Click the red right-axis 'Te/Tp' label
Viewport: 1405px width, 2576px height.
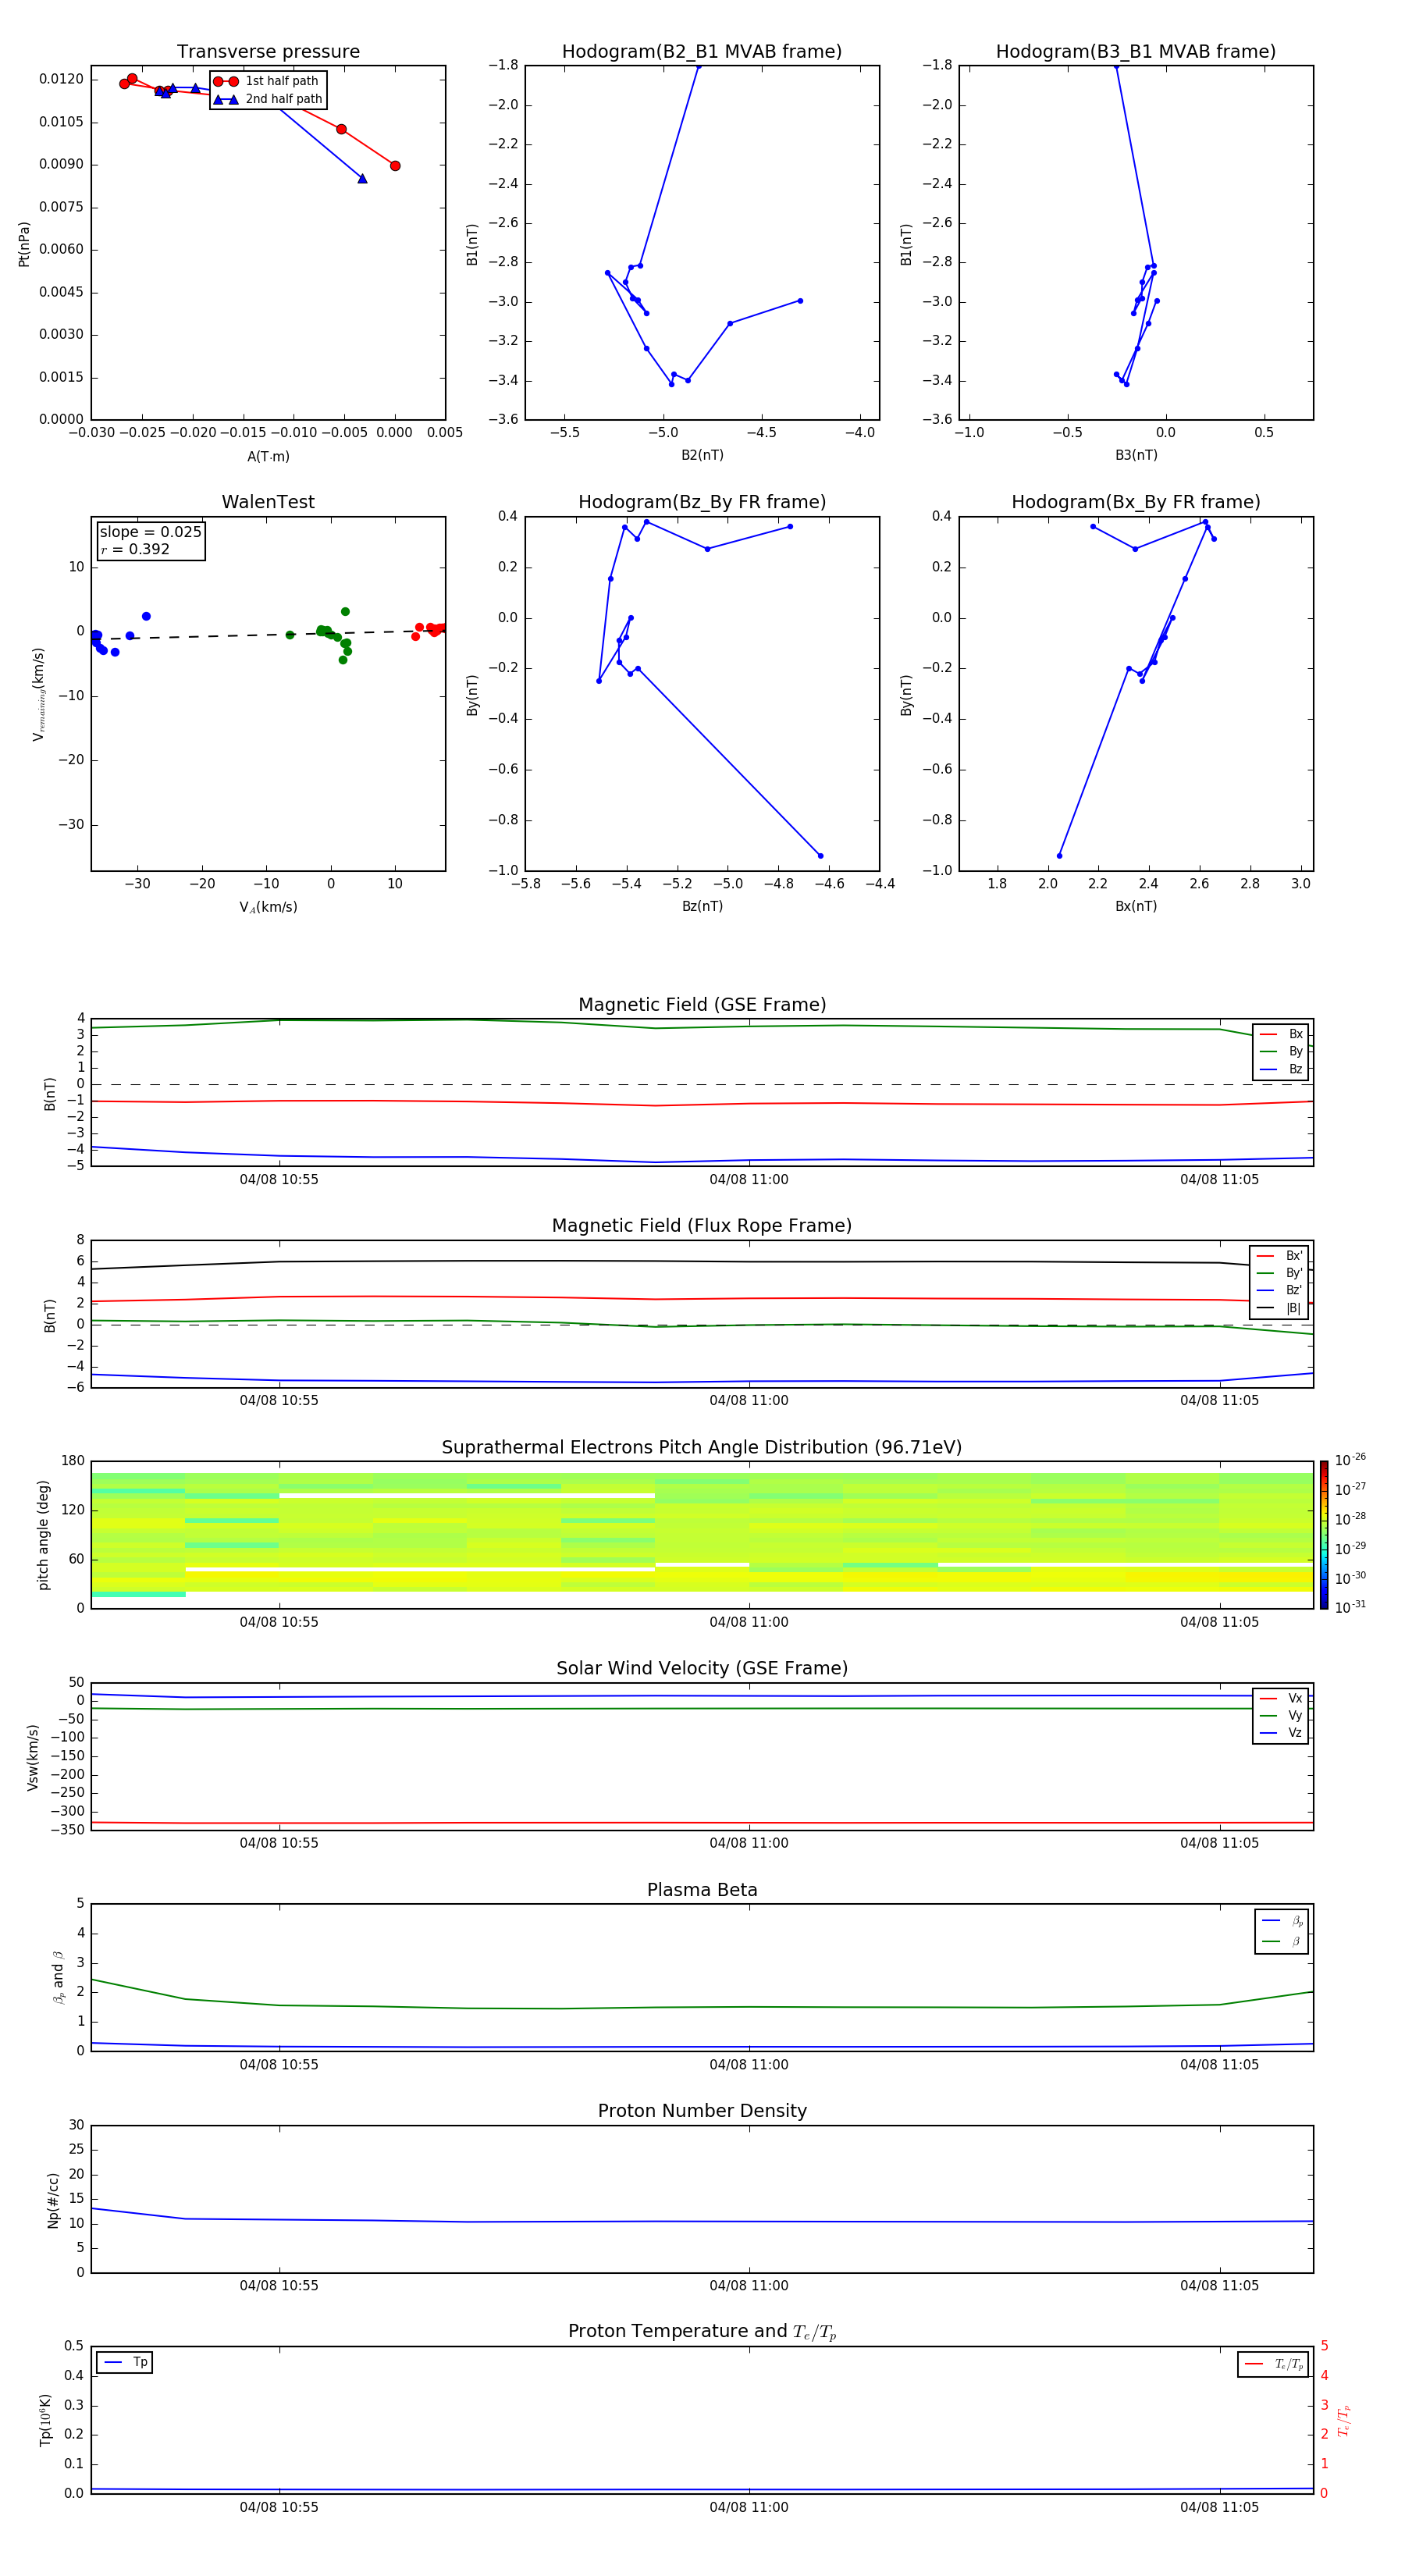1343,2420
